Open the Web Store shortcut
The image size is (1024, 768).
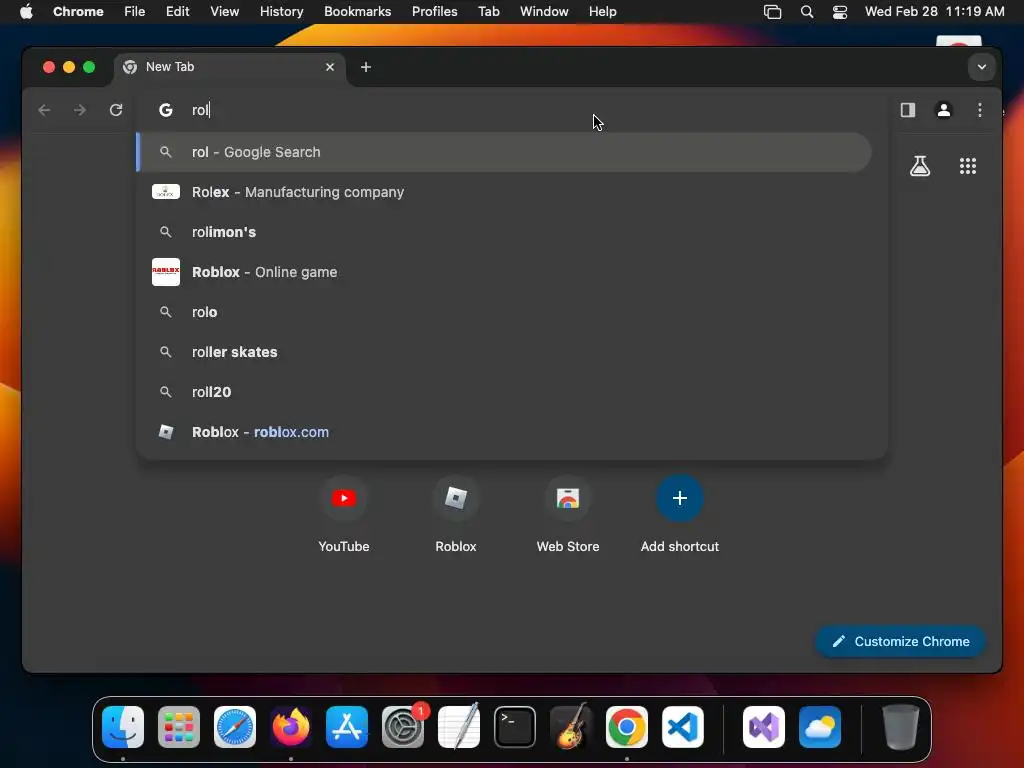pos(568,516)
